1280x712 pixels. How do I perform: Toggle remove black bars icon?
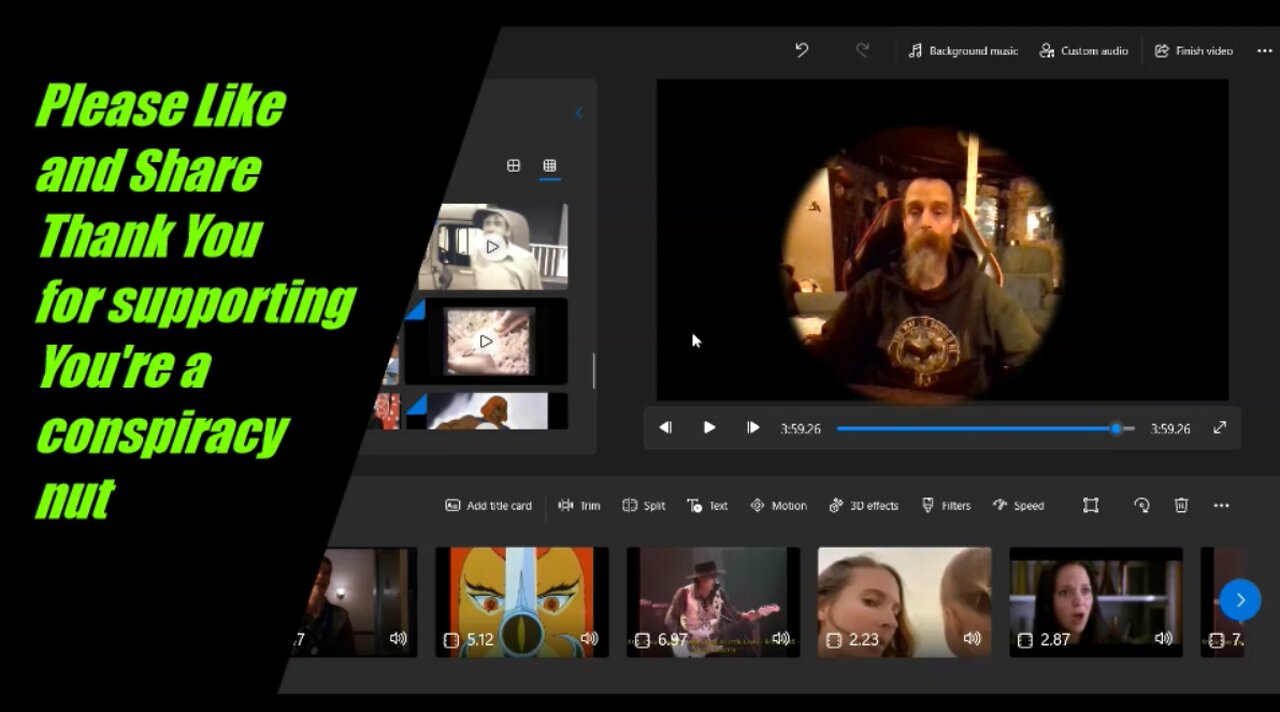[x=1091, y=506]
